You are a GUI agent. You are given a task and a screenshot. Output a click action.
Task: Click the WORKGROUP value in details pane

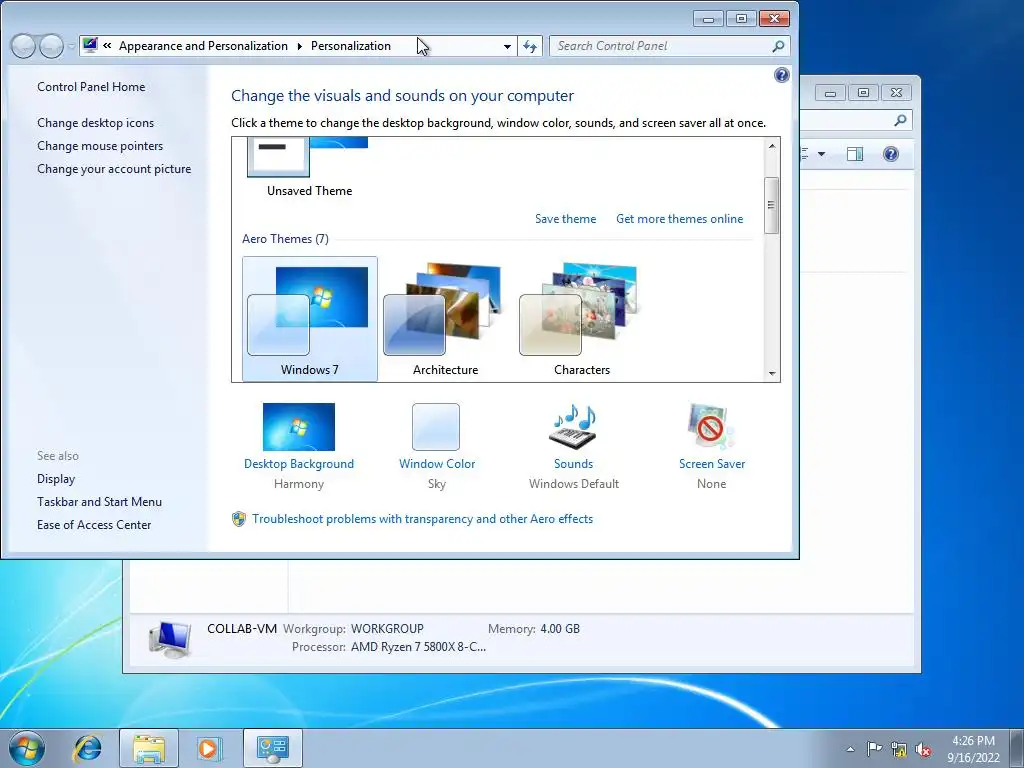387,628
